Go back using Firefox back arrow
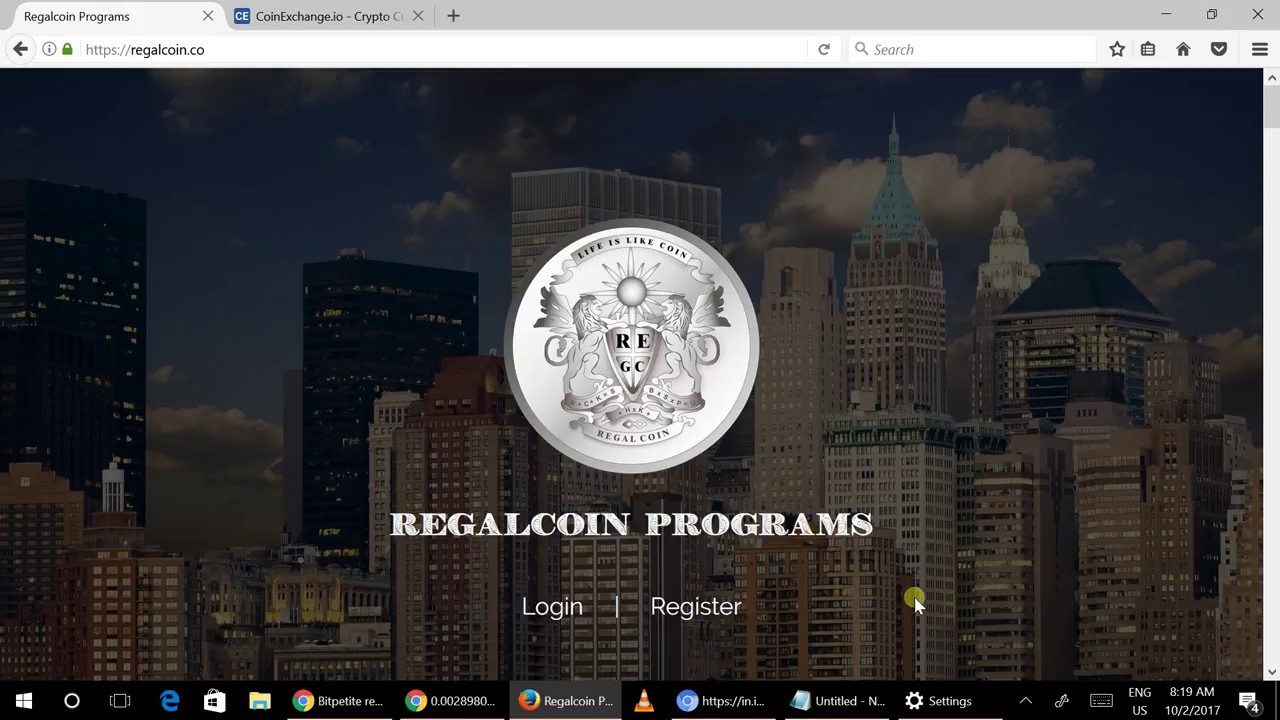The width and height of the screenshot is (1280, 720). pos(20,49)
